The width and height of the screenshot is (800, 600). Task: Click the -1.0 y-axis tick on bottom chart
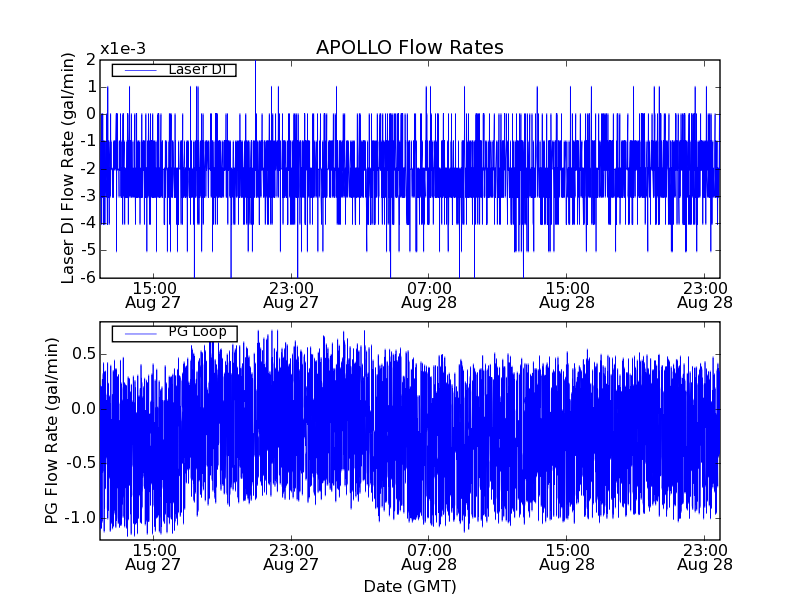(80, 518)
